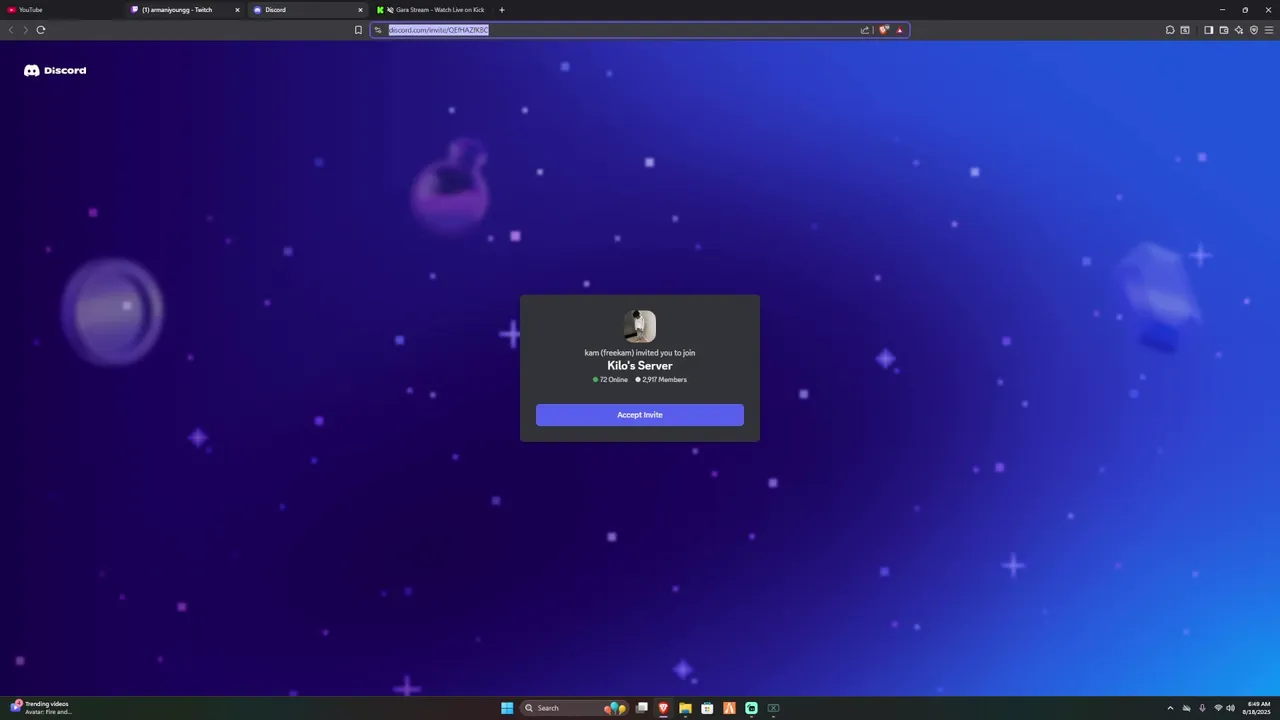Toggle the browser sidebar

click(1208, 30)
